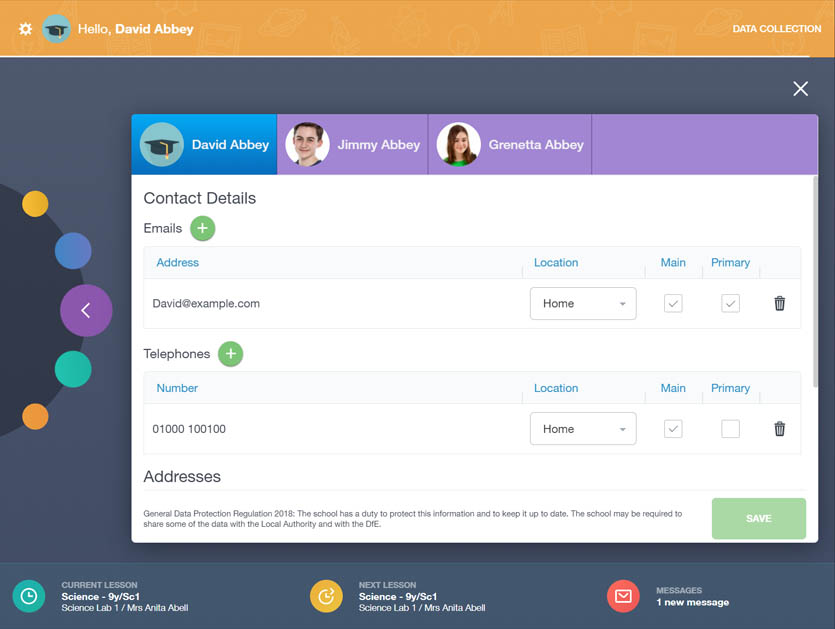The width and height of the screenshot is (835, 629).
Task: Toggle the Main checkbox for the telephone
Action: pos(673,429)
